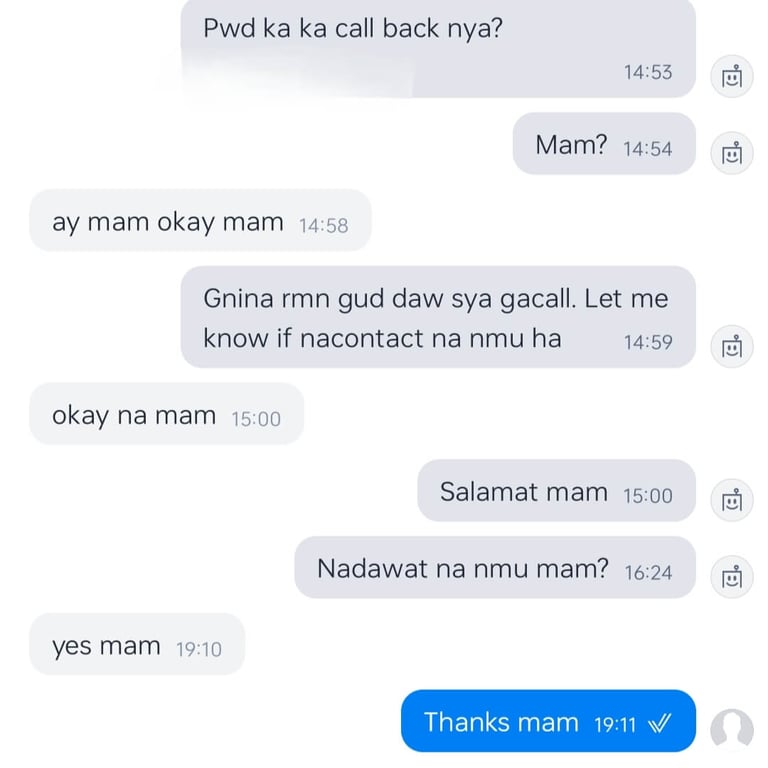The image size is (768, 768).
Task: Click the 'Nadawat na nmu mam?' message
Action: coord(495,567)
